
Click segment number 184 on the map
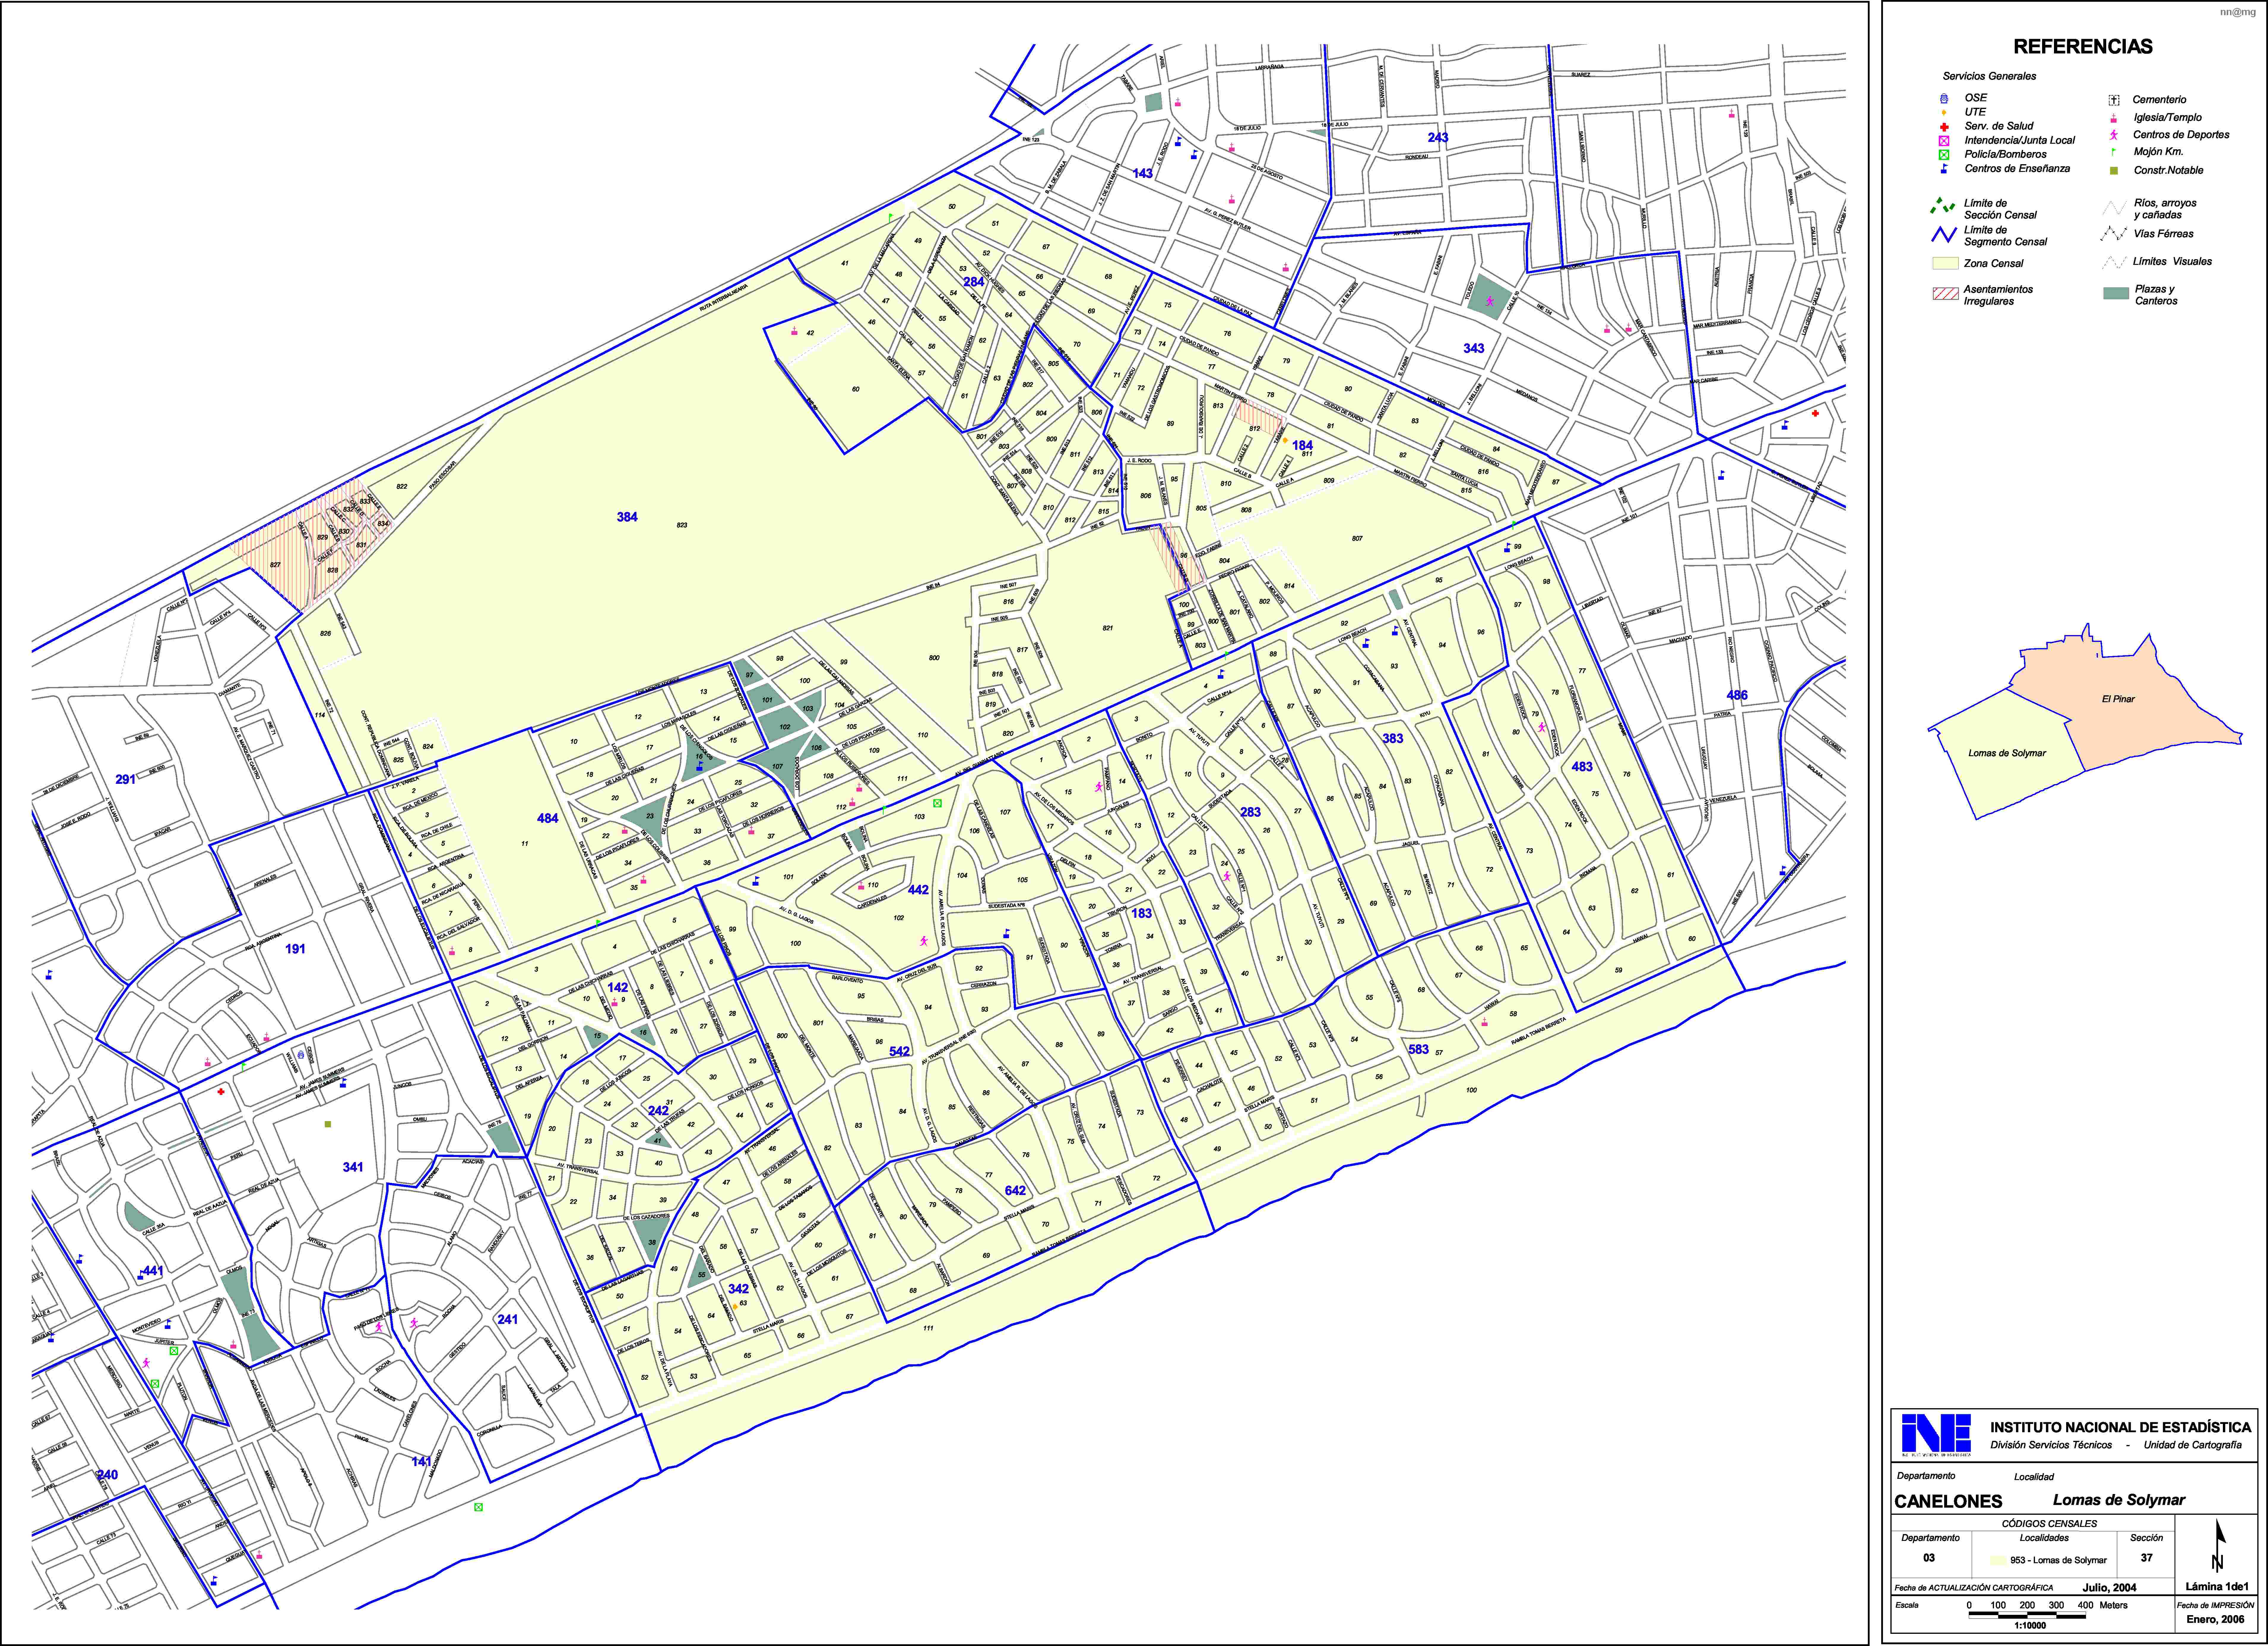1302,445
